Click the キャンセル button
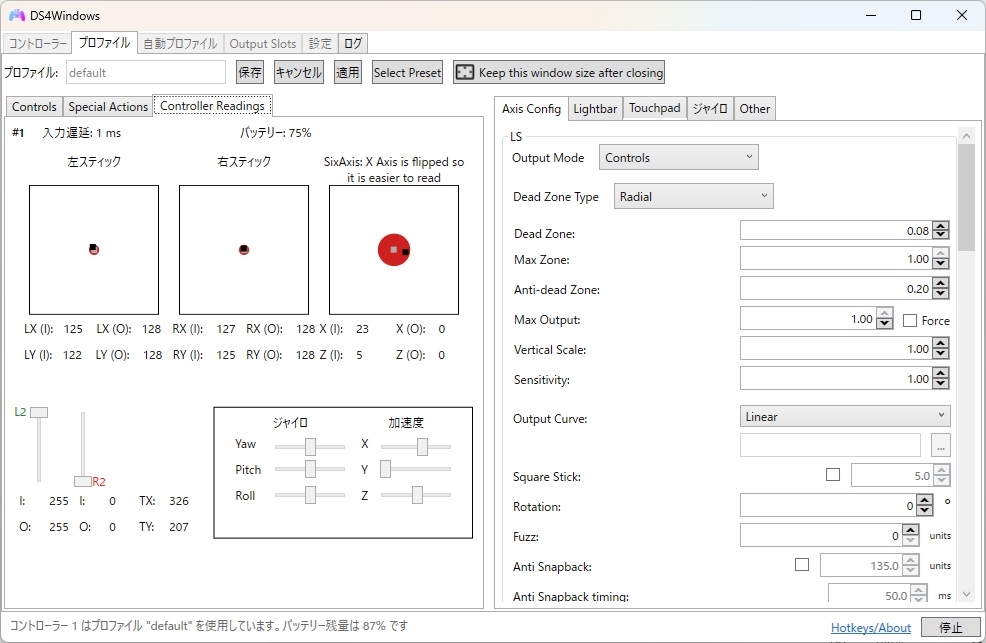 299,72
